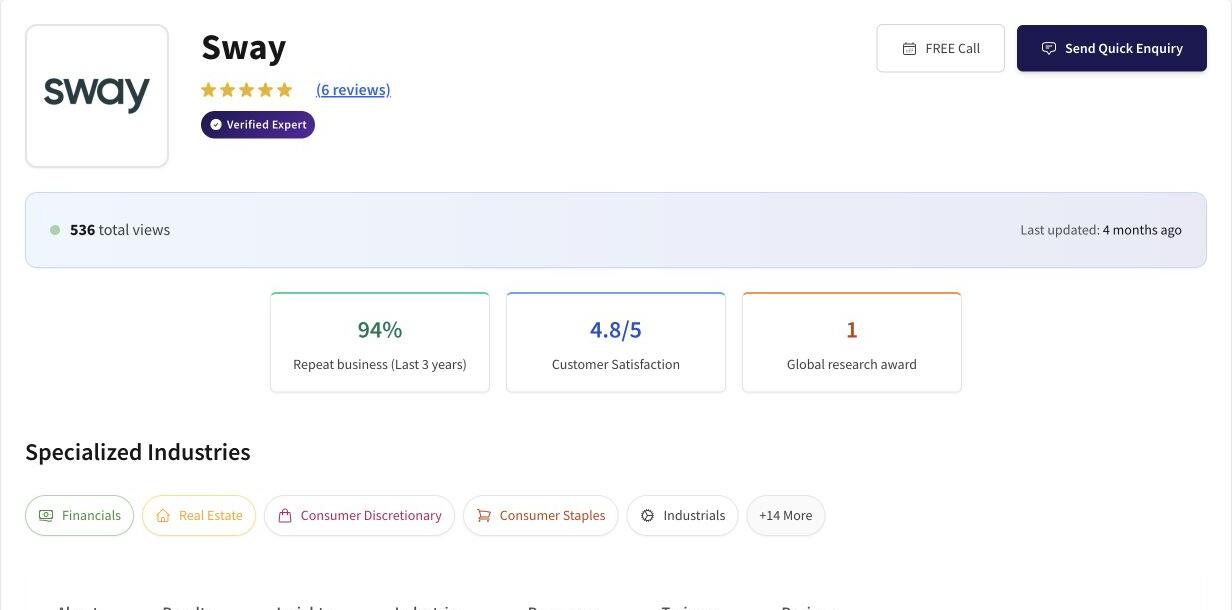Click the green status dot beside total views
This screenshot has width=1232, height=610.
(55, 230)
